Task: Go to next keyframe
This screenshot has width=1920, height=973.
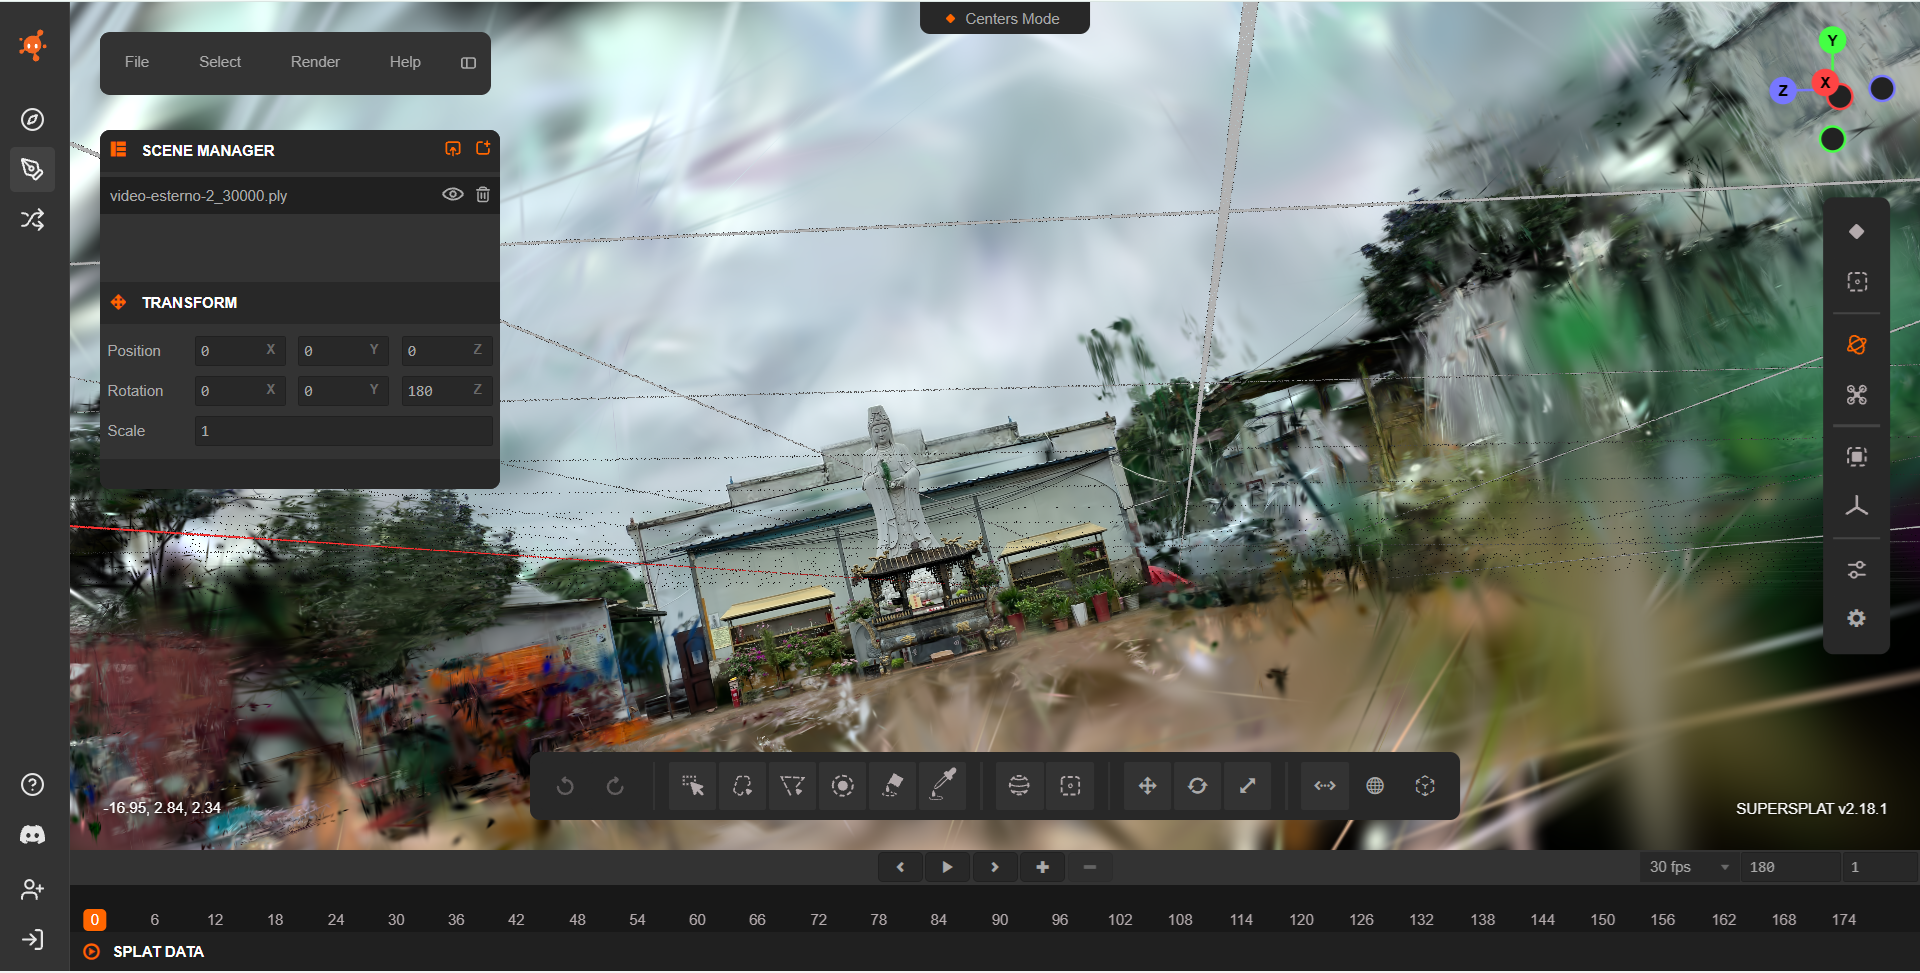Action: tap(995, 867)
